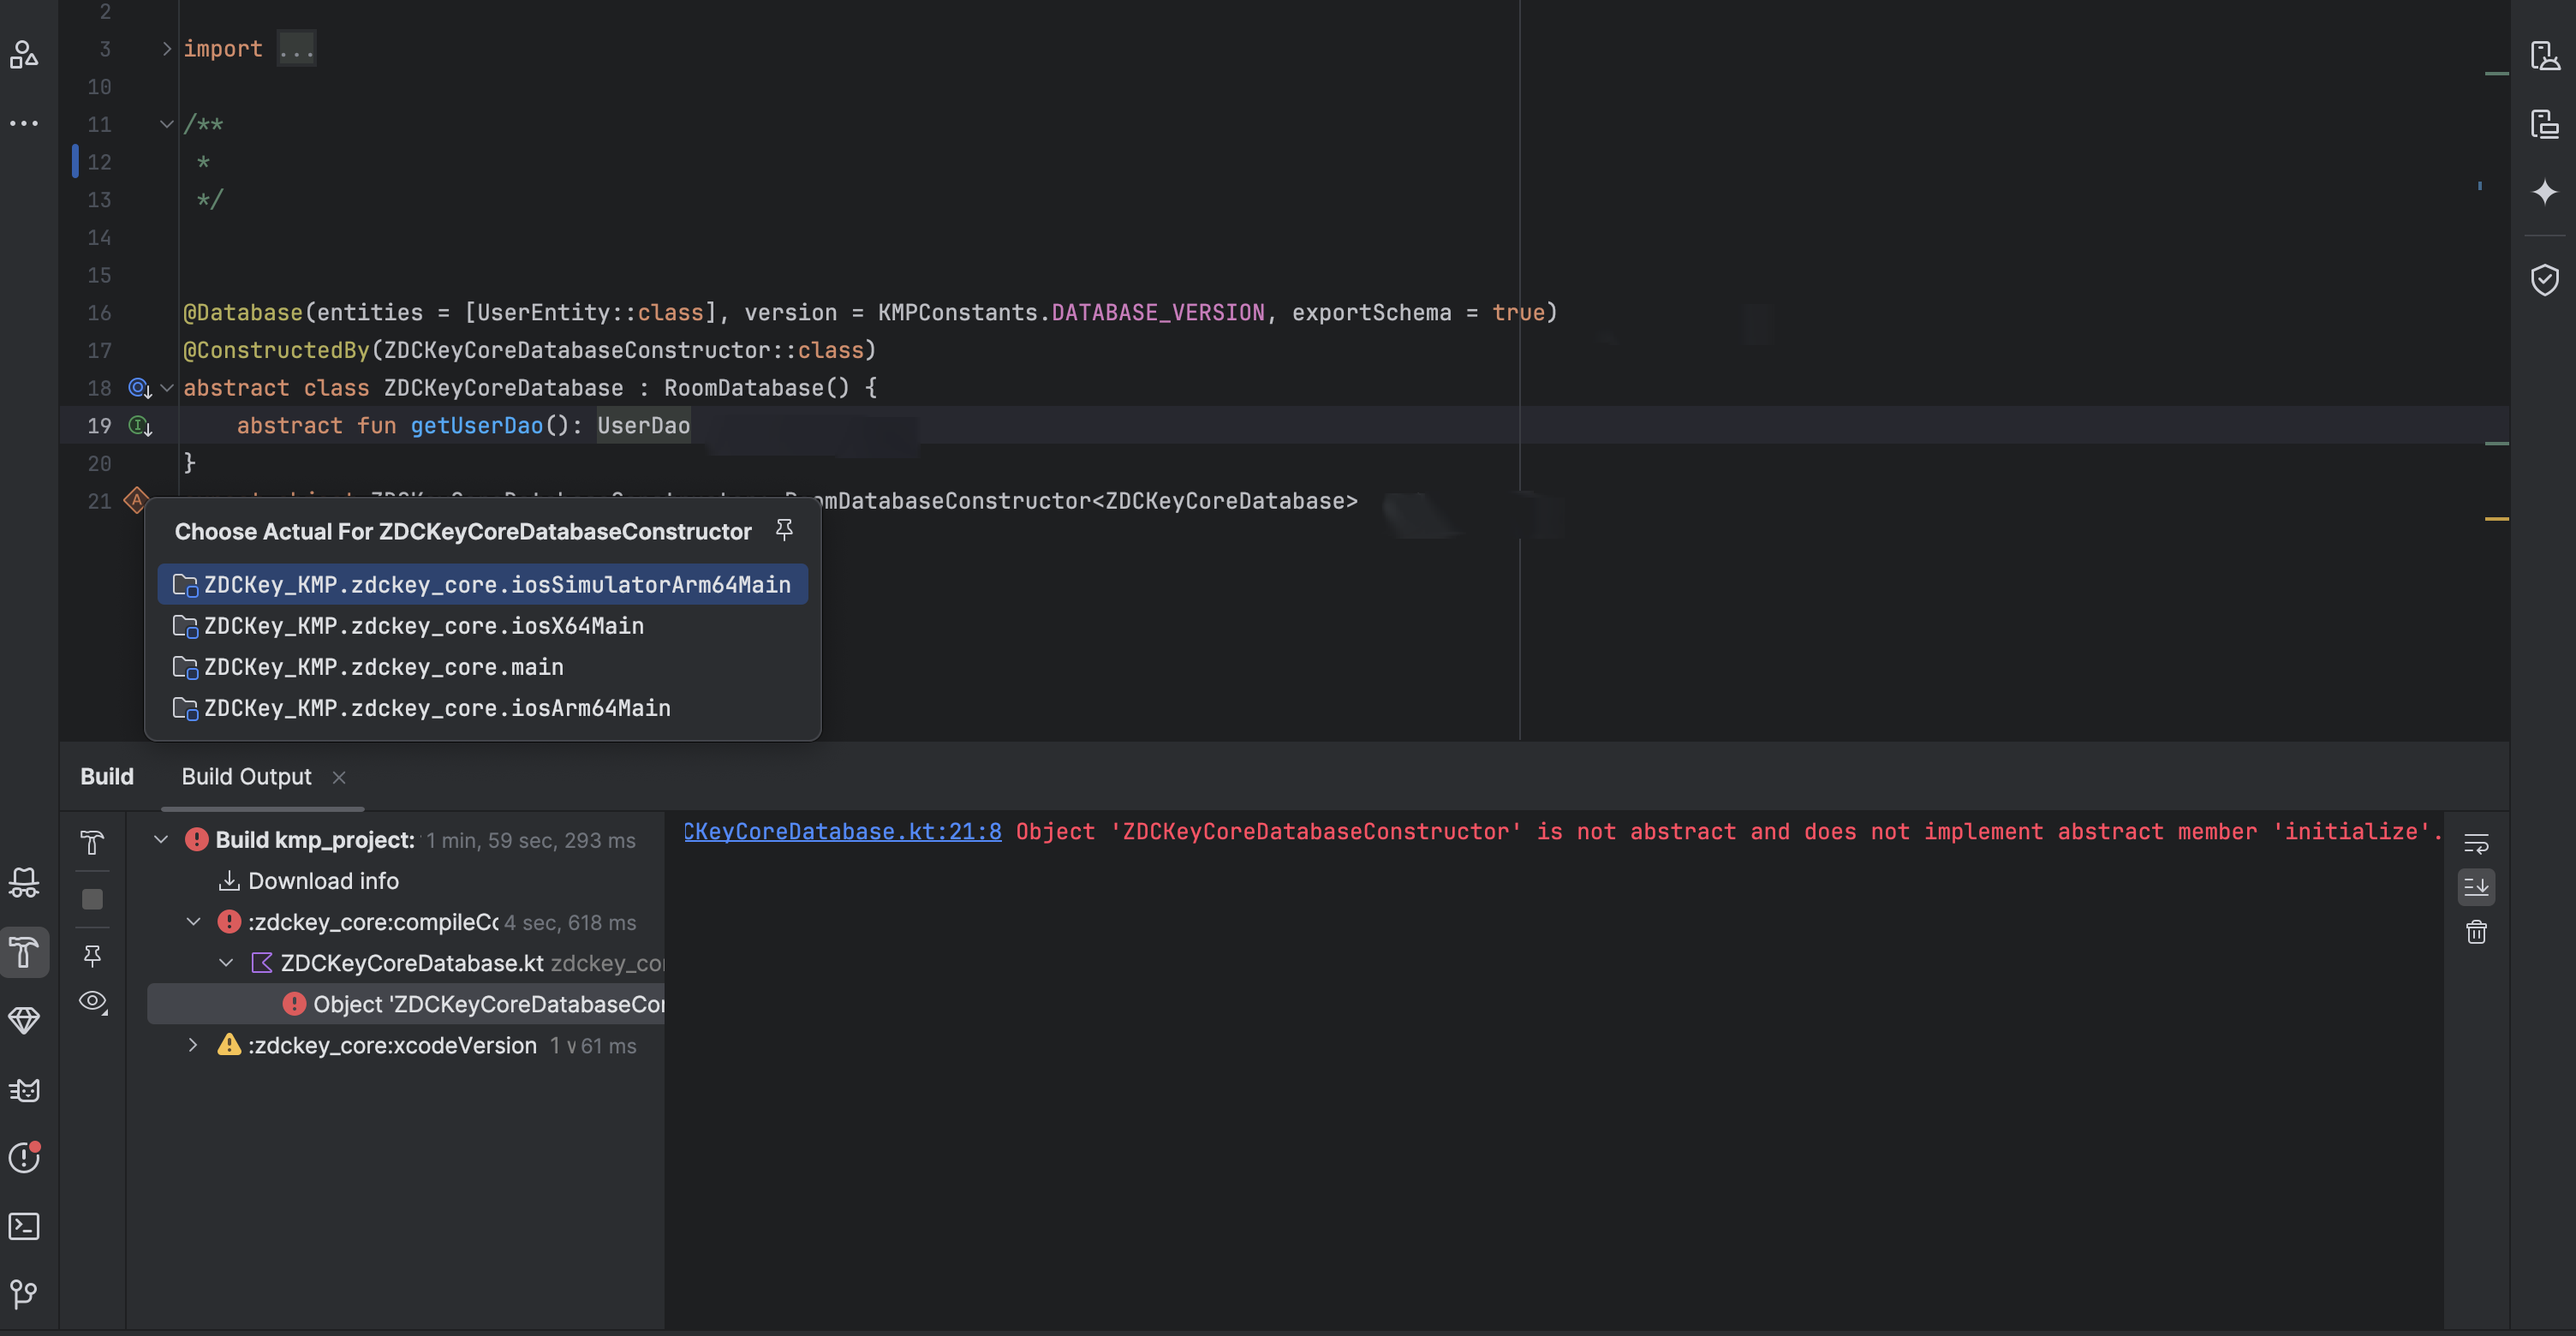Switch to the Build Output tab
This screenshot has height=1336, width=2576.
[x=246, y=777]
